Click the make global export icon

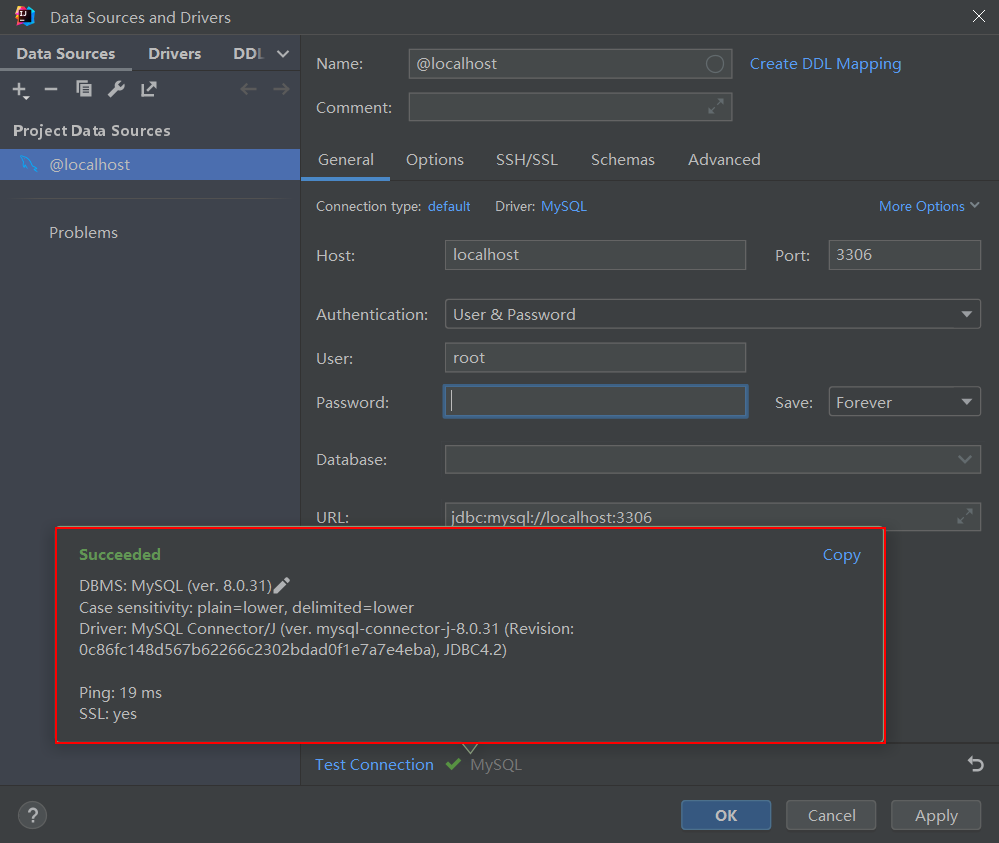(148, 89)
